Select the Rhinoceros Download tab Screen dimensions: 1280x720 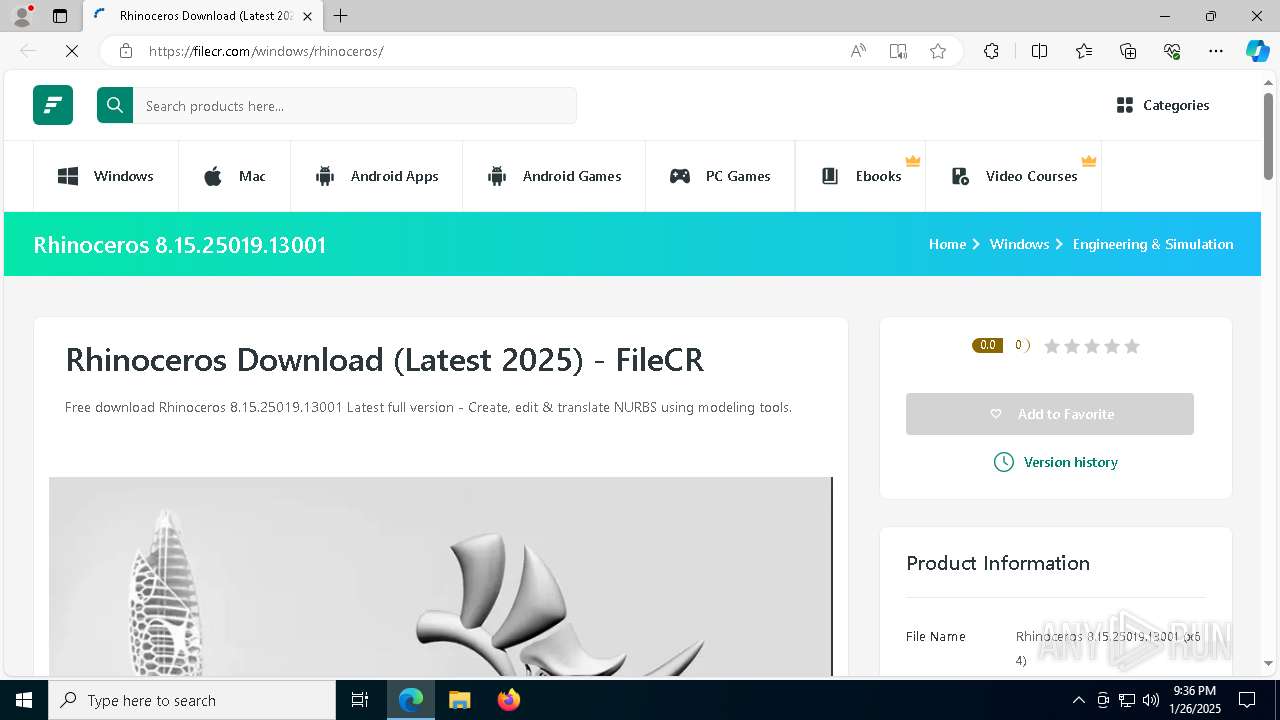[203, 16]
